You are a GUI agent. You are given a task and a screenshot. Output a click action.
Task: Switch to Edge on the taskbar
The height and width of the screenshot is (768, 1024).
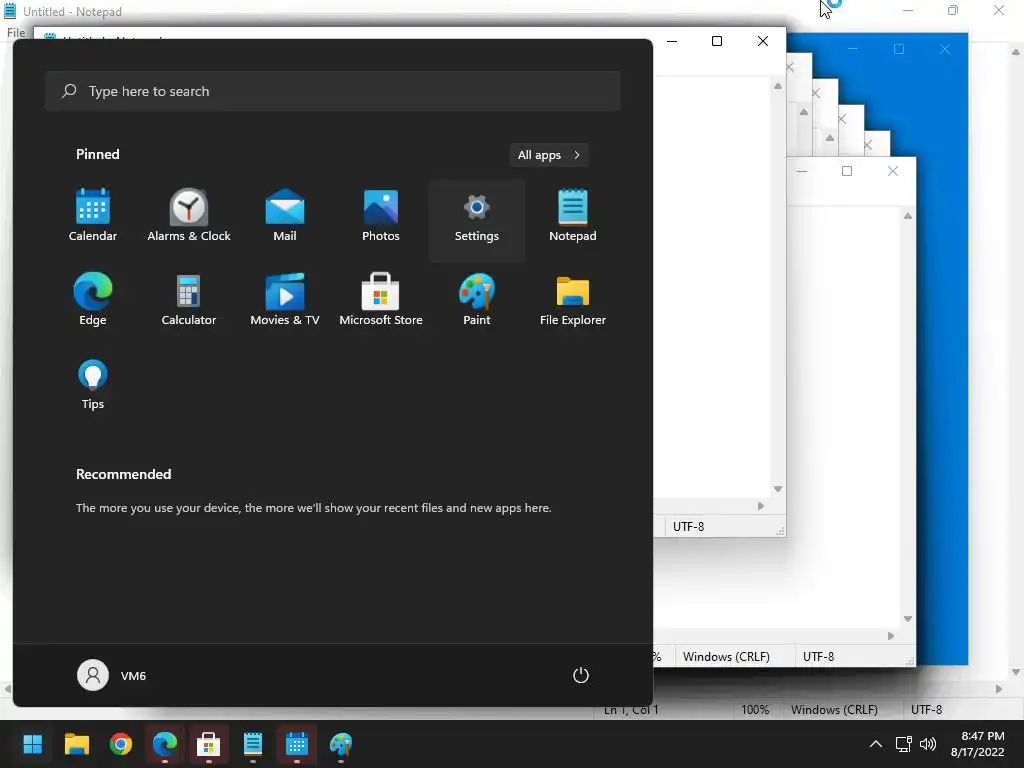click(165, 744)
